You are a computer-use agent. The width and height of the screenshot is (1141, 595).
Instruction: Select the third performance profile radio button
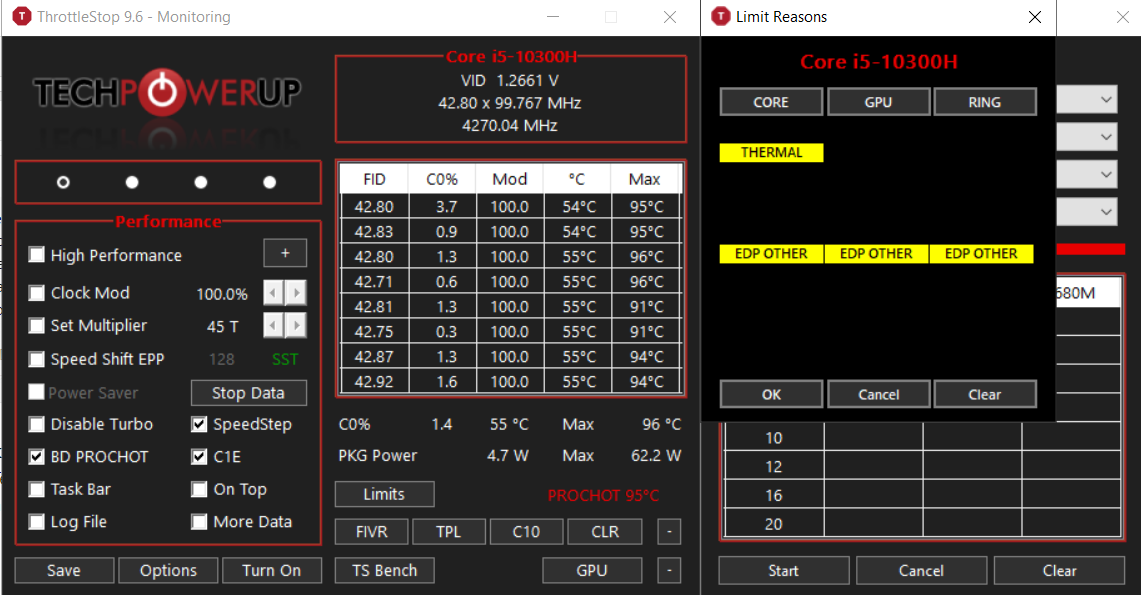point(201,182)
